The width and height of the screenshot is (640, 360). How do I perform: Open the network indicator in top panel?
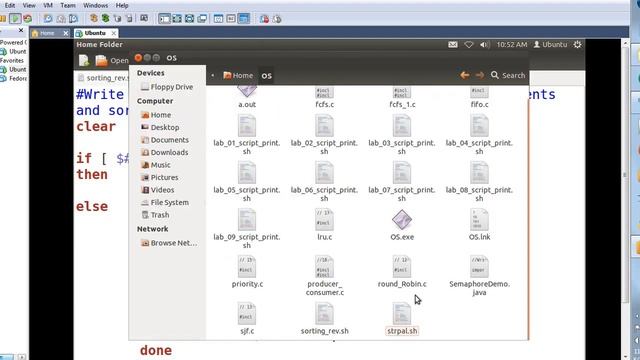469,44
